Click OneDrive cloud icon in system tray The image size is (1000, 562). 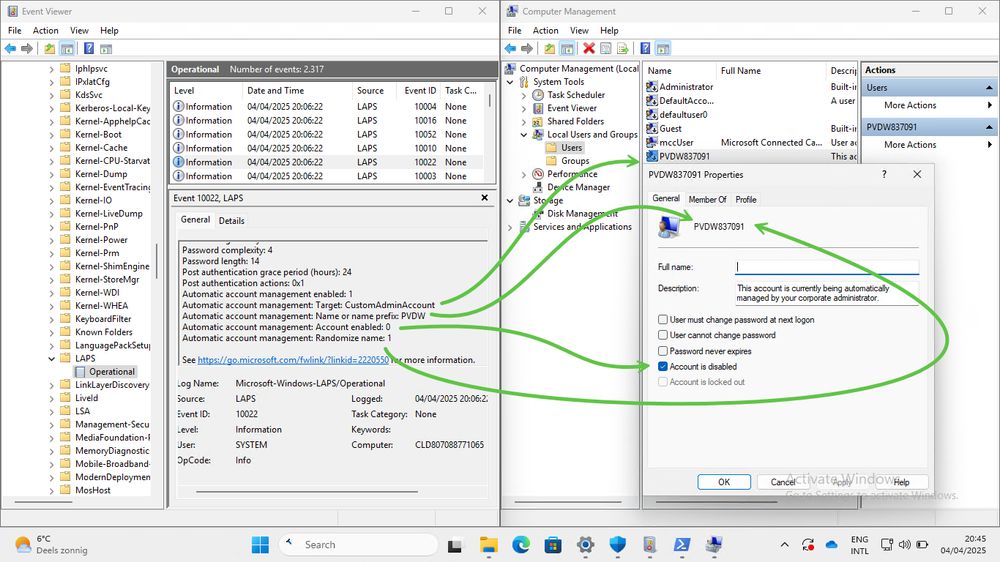[x=831, y=545]
